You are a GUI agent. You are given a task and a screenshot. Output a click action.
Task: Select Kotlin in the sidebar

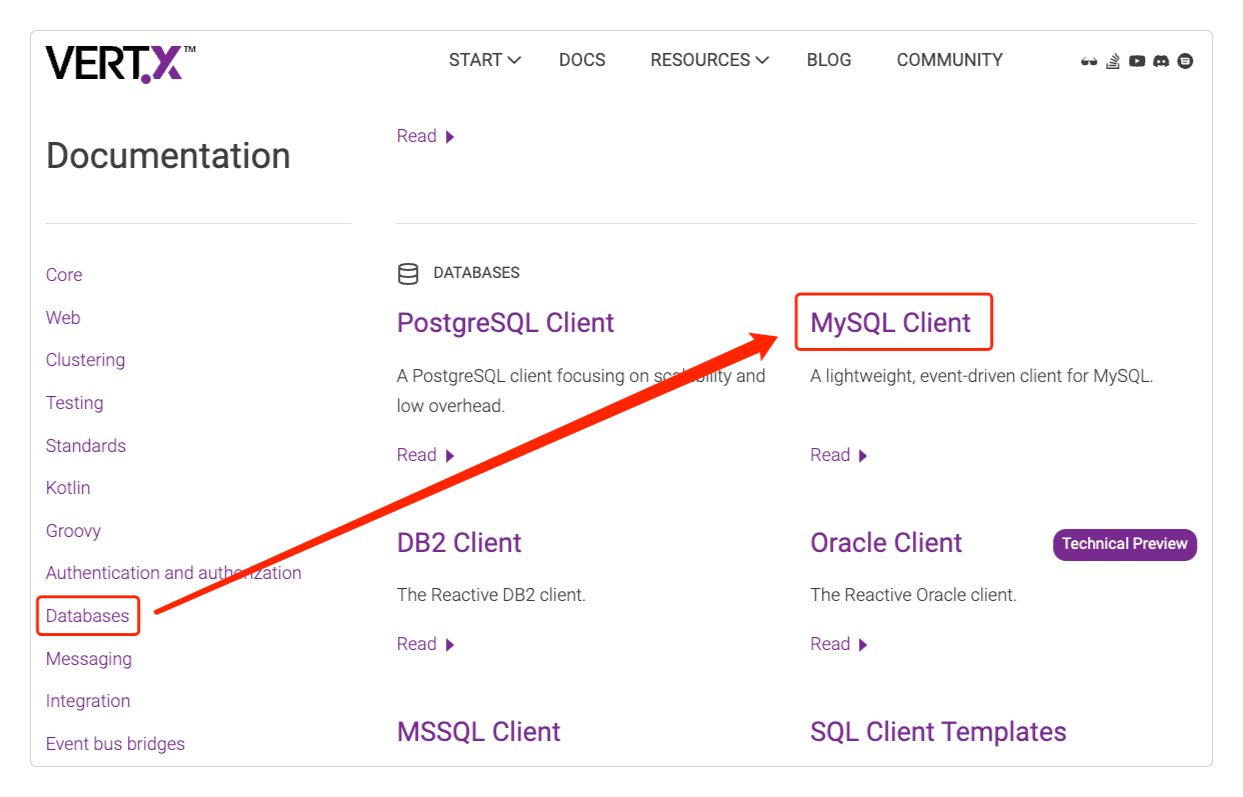click(68, 488)
